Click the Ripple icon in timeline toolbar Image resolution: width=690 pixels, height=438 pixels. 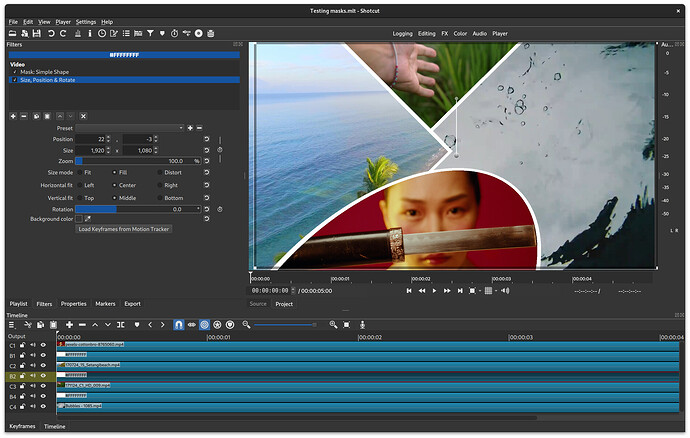pos(204,325)
